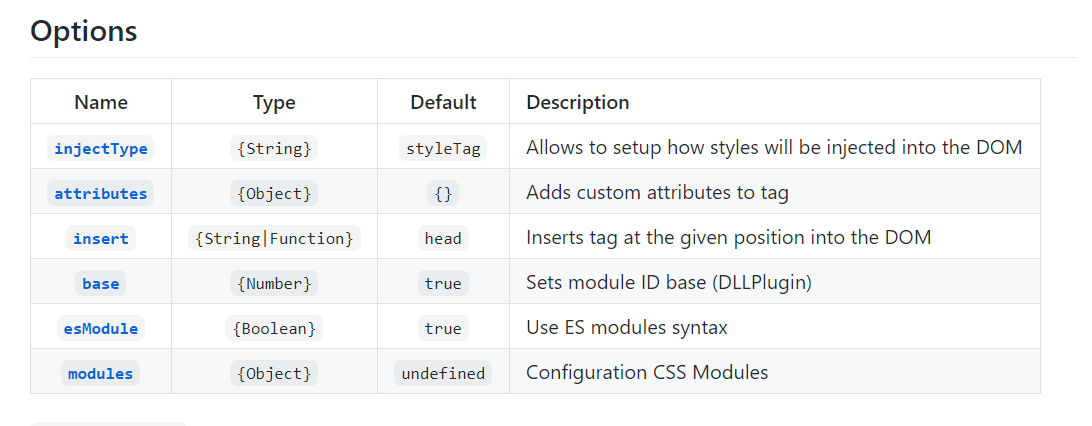Viewport: 1092px width, 426px height.
Task: Click the {Number} type value
Action: pos(274,284)
